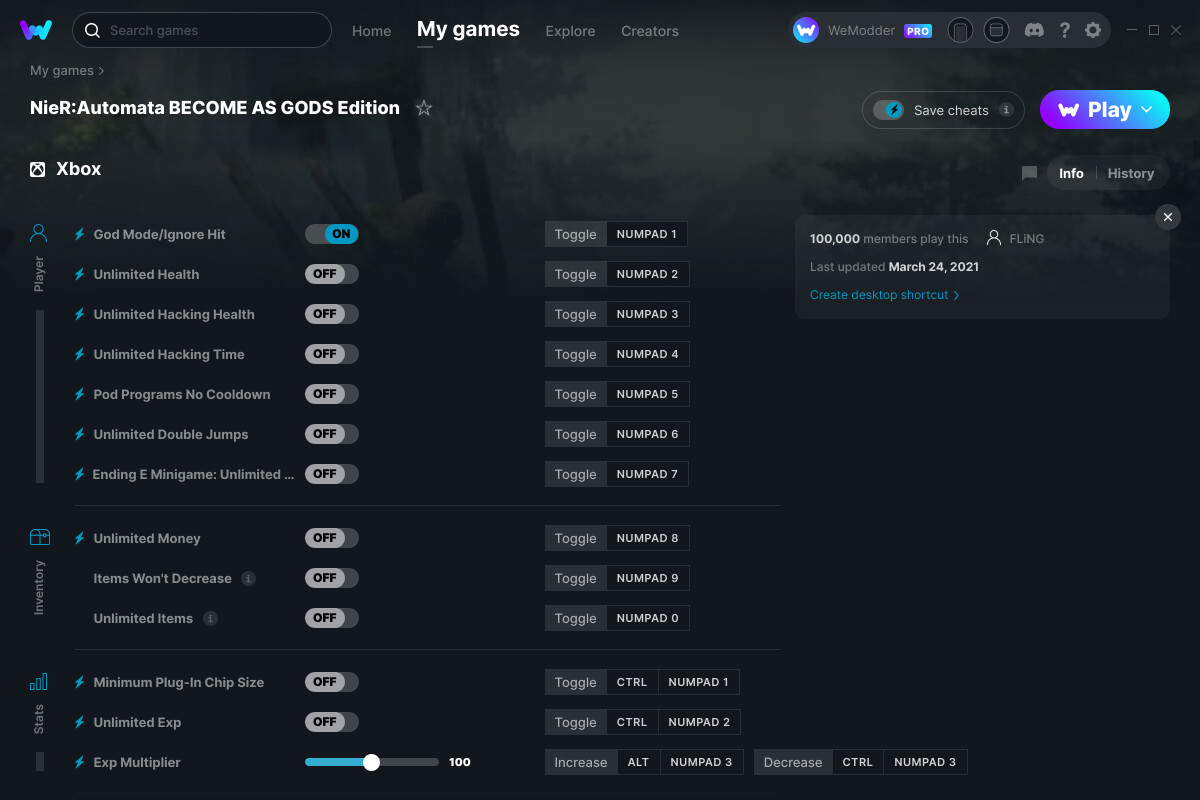1200x800 pixels.
Task: Click the phone-shaped header icon
Action: (960, 30)
